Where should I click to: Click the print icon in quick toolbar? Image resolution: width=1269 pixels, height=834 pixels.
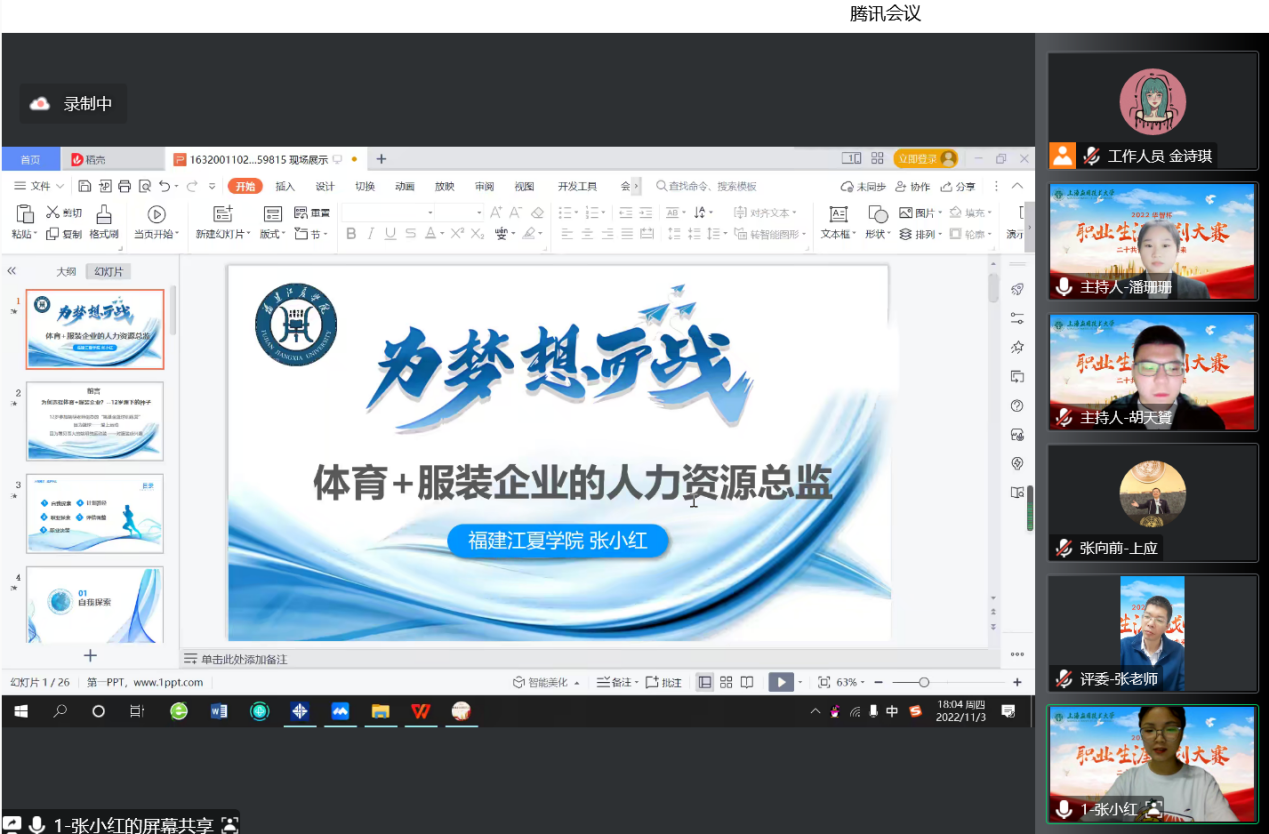pyautogui.click(x=125, y=186)
